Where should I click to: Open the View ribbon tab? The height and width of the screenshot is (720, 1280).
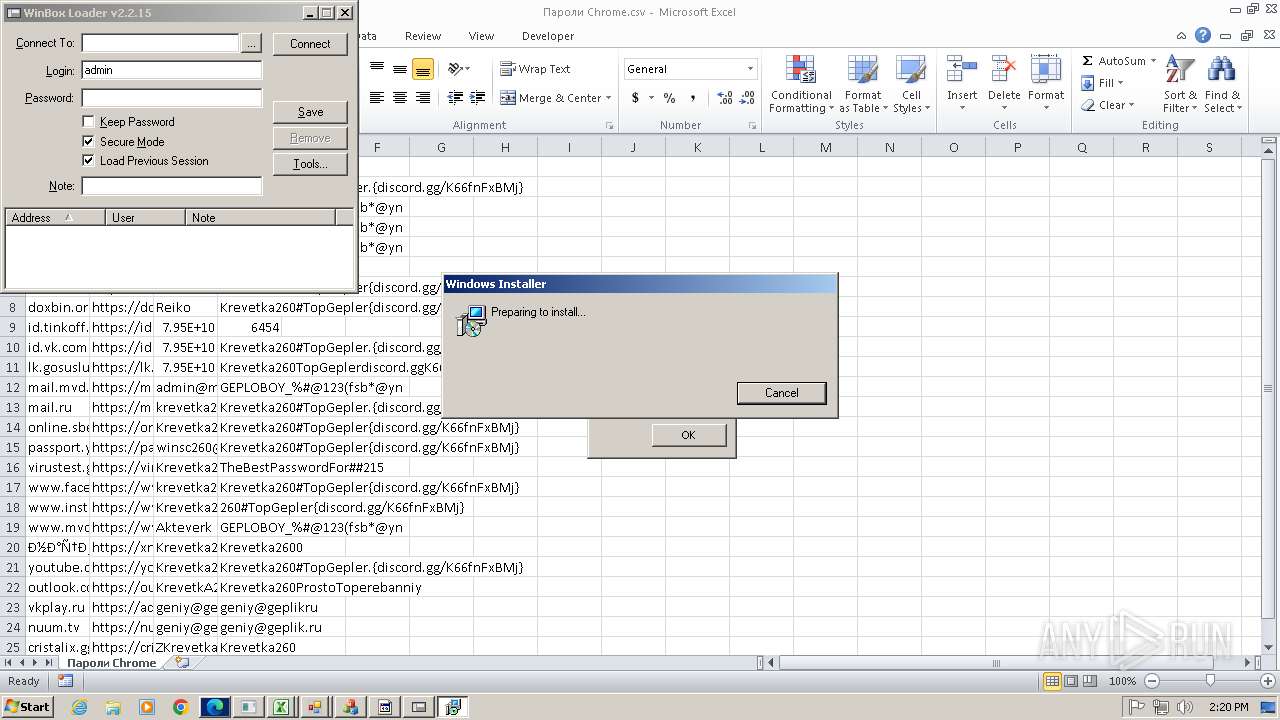[x=481, y=36]
